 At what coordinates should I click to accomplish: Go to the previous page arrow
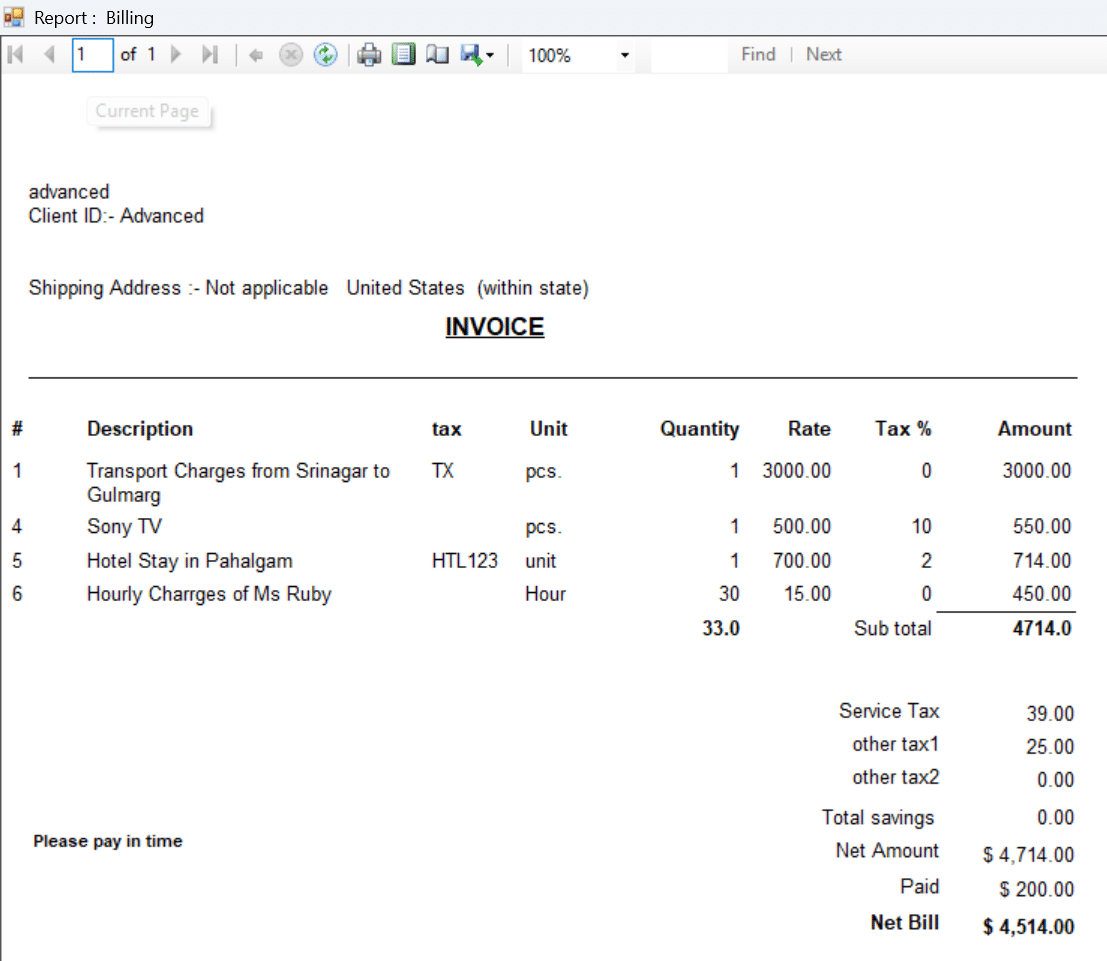(x=48, y=55)
